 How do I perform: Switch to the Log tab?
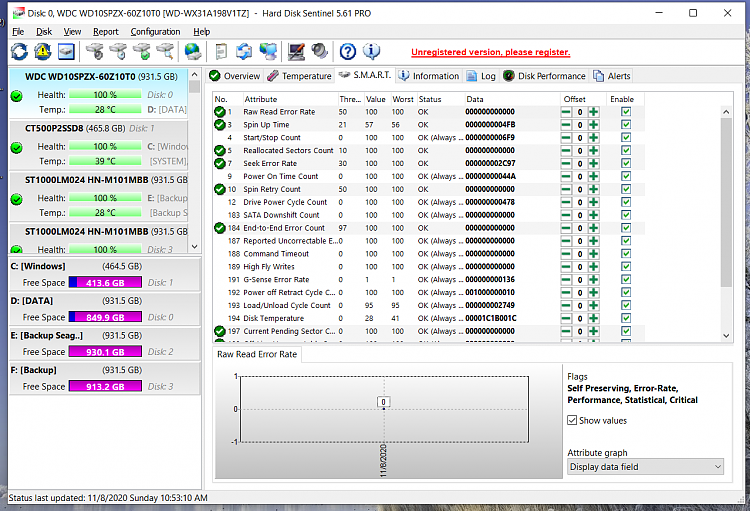[481, 76]
